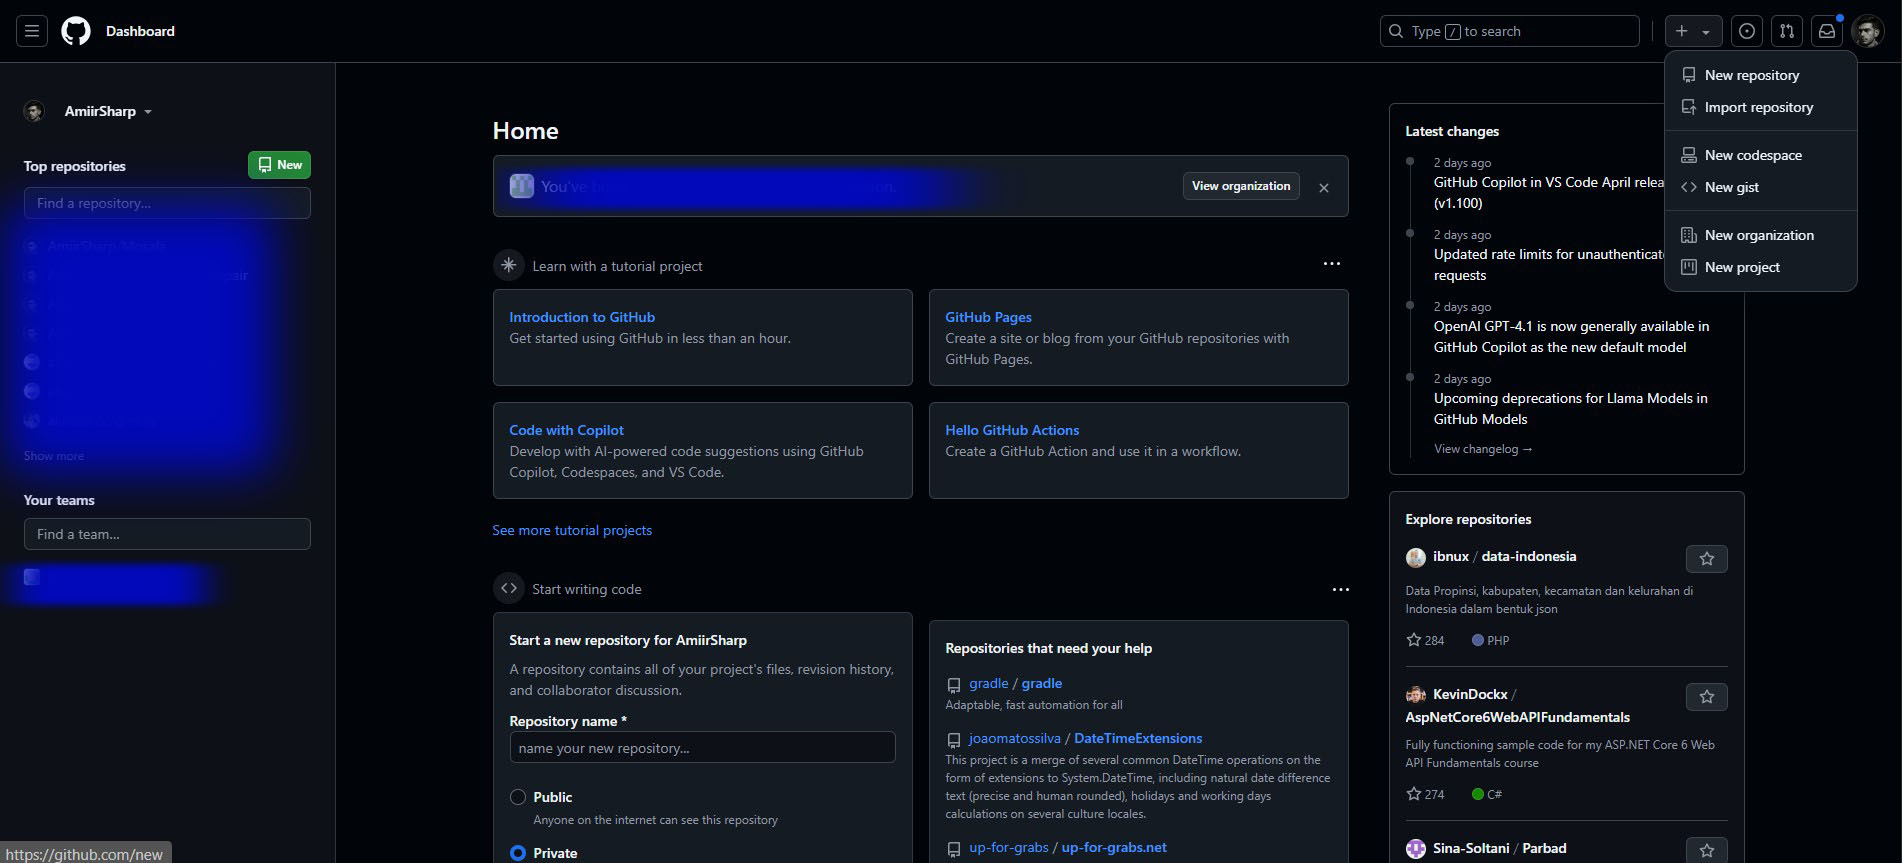Image resolution: width=1902 pixels, height=863 pixels.
Task: Select the Public visibility radio button
Action: (x=518, y=797)
